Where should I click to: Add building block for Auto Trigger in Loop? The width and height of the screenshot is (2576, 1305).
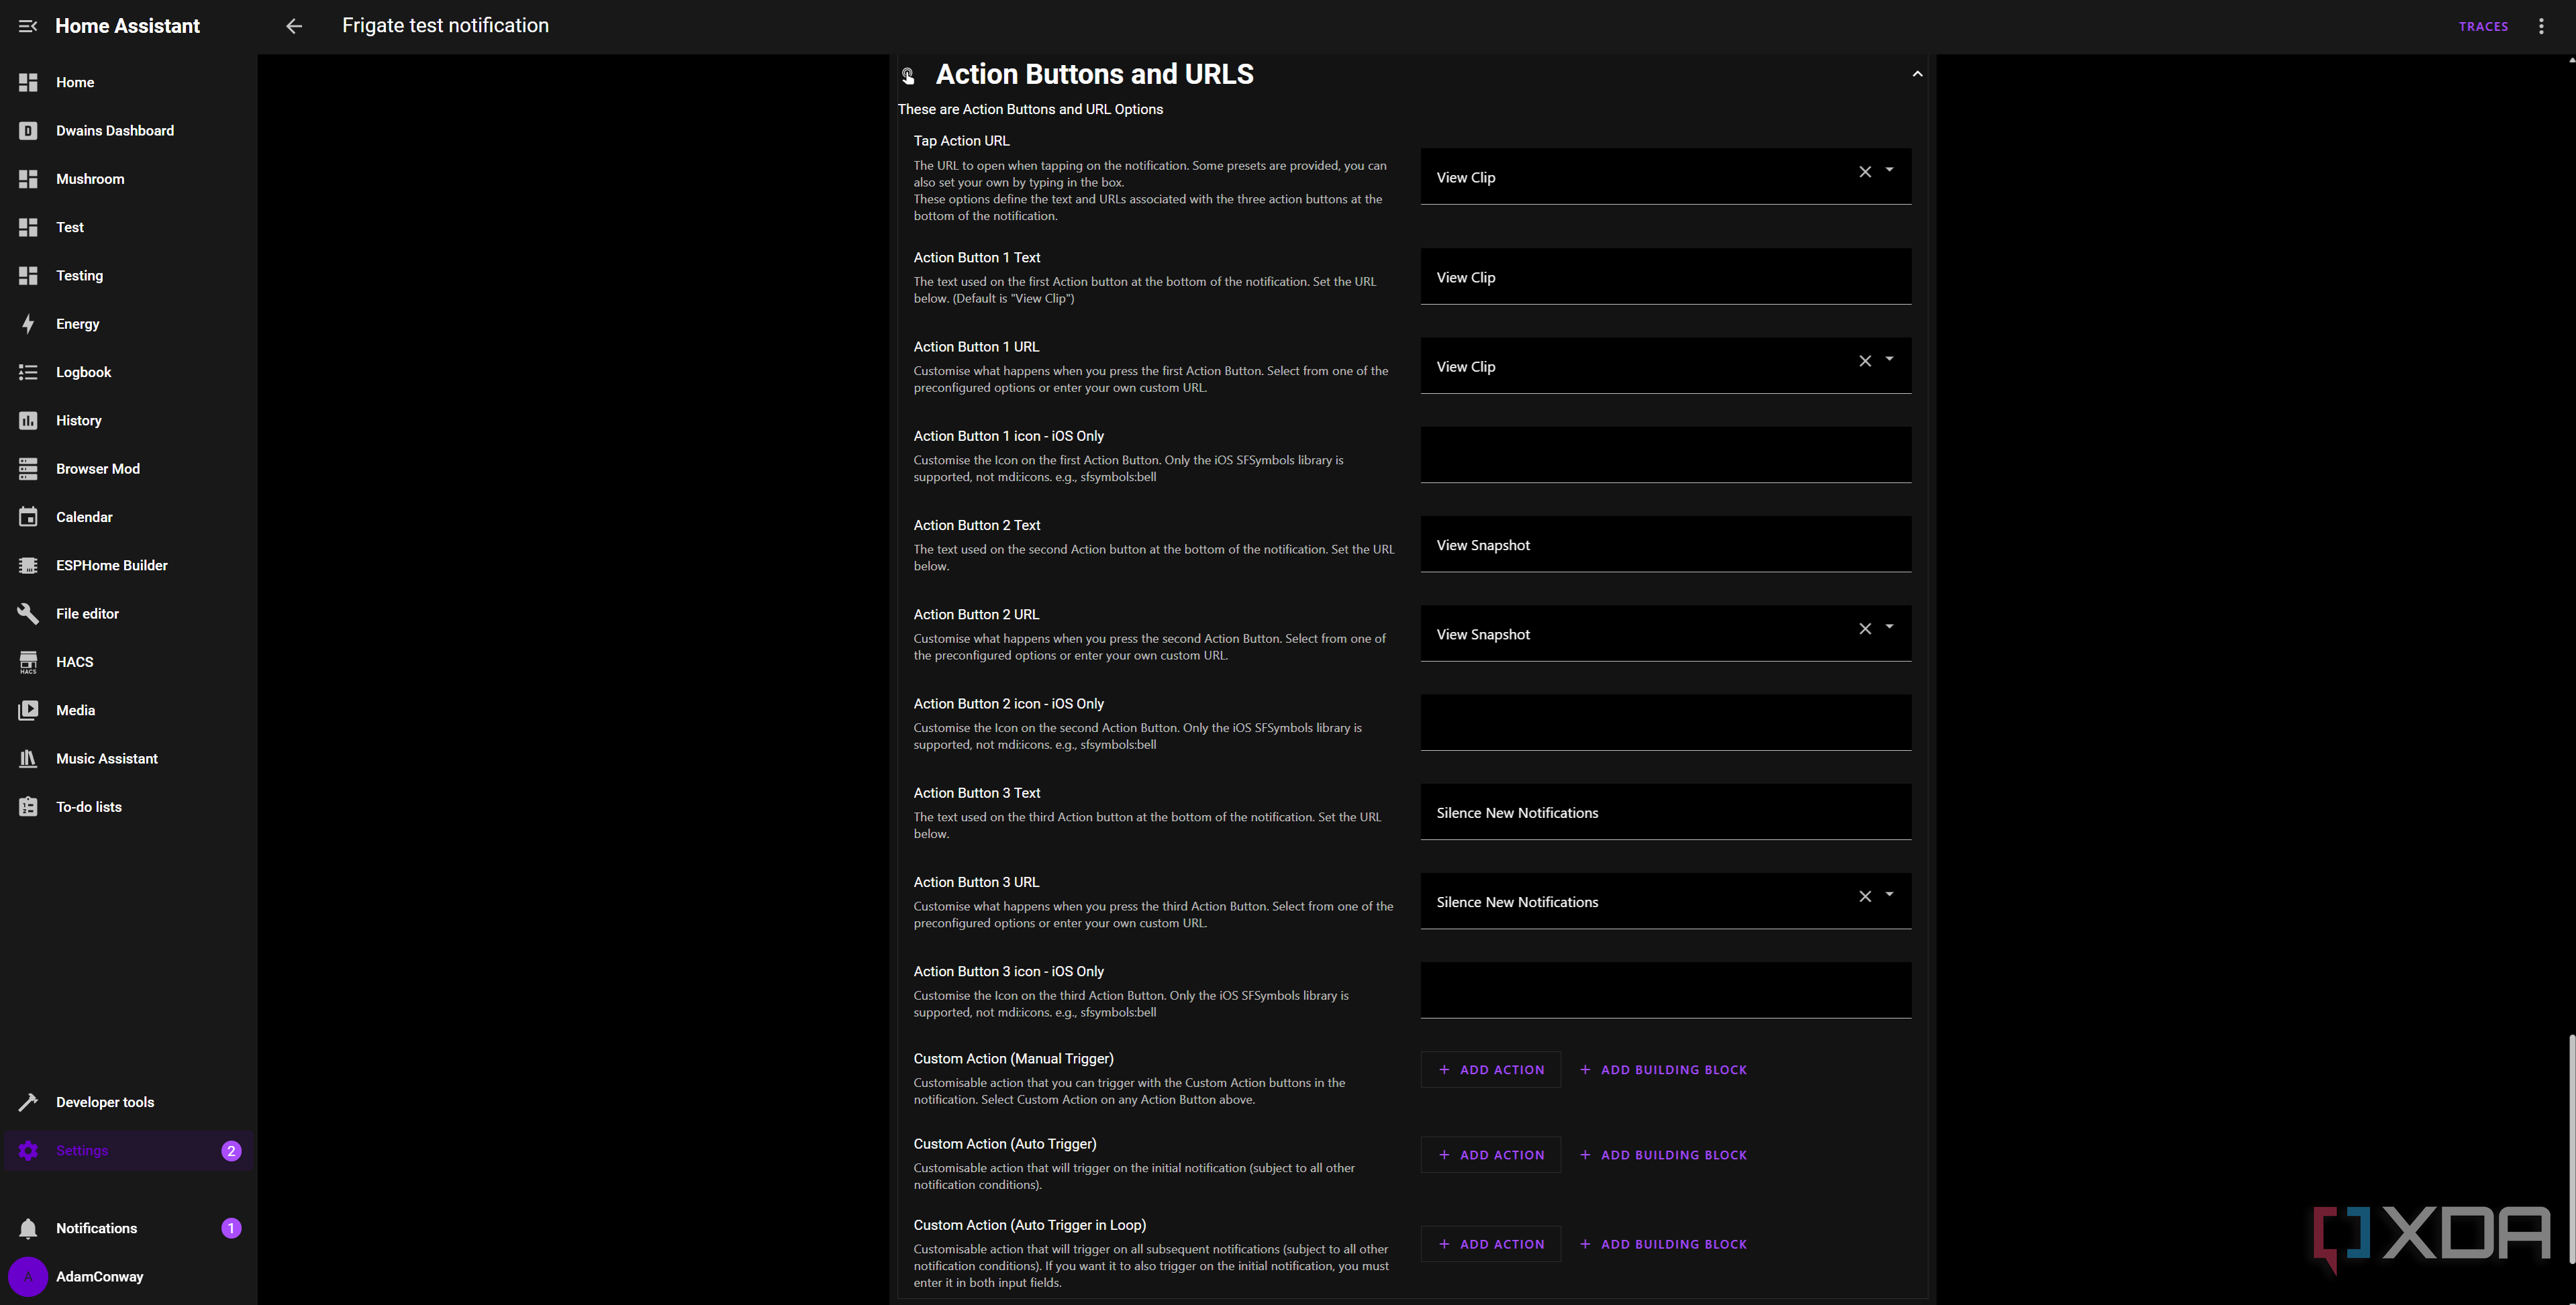[1664, 1244]
